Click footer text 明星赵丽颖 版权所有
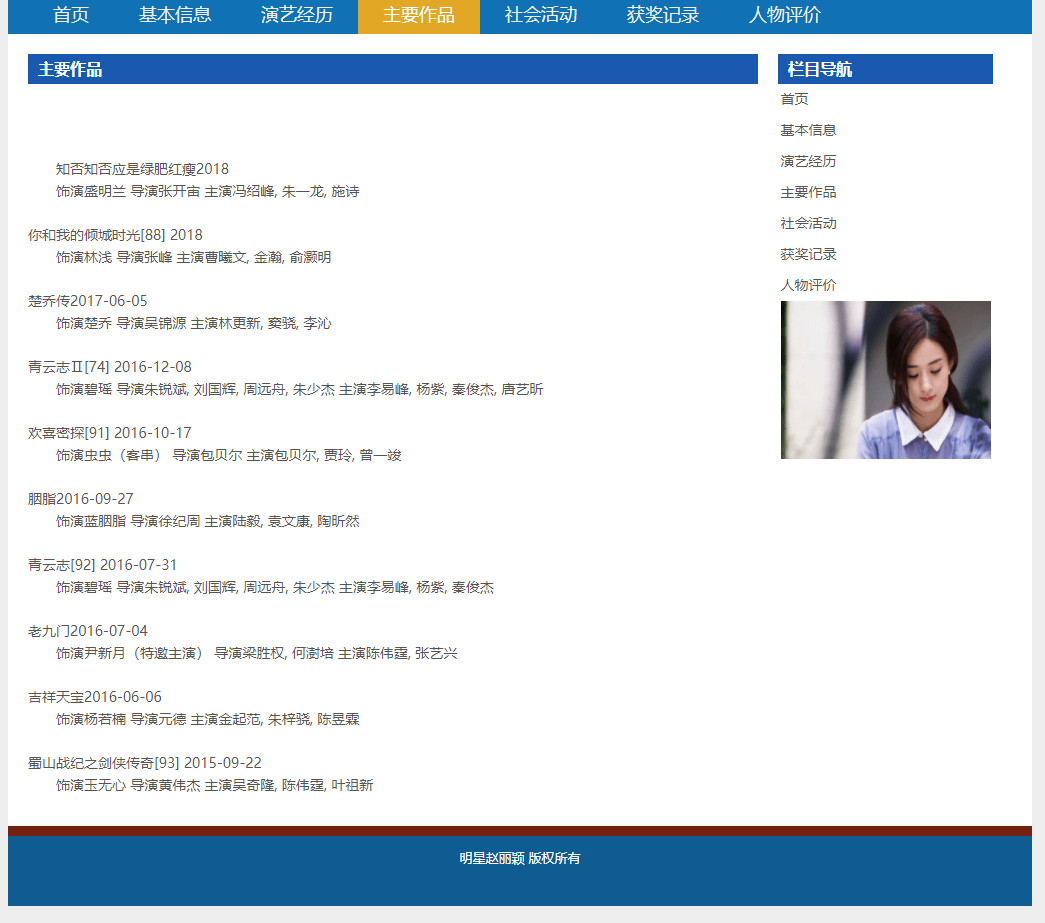The height and width of the screenshot is (923, 1045). 520,858
